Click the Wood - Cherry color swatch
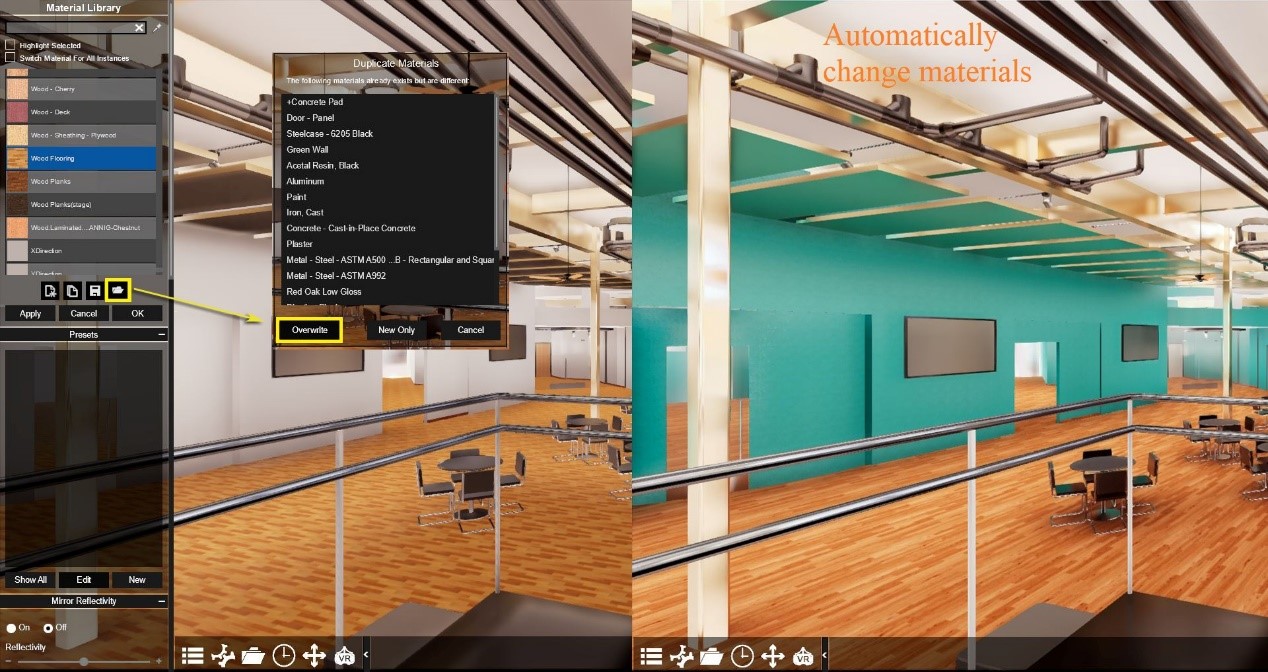The width and height of the screenshot is (1268, 672). 17,89
